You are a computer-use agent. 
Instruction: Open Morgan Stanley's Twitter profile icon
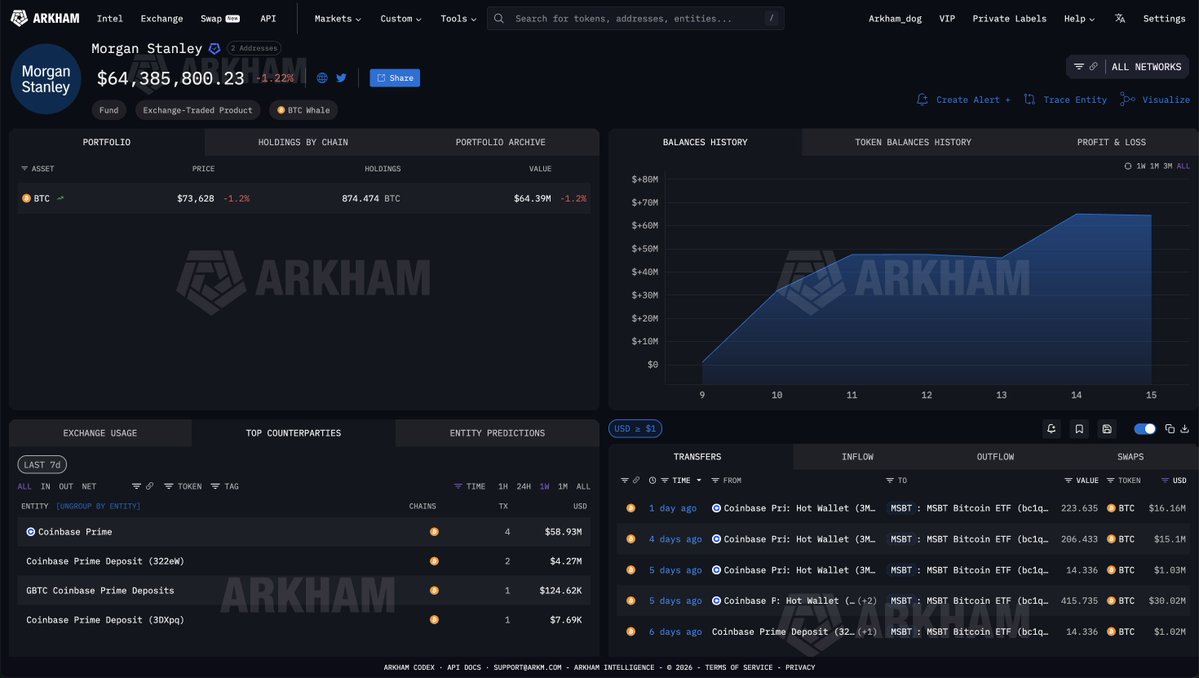pyautogui.click(x=341, y=78)
